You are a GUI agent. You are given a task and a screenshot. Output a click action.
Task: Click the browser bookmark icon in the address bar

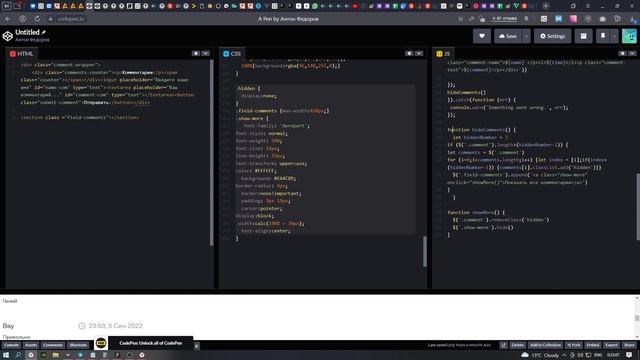click(x=526, y=19)
